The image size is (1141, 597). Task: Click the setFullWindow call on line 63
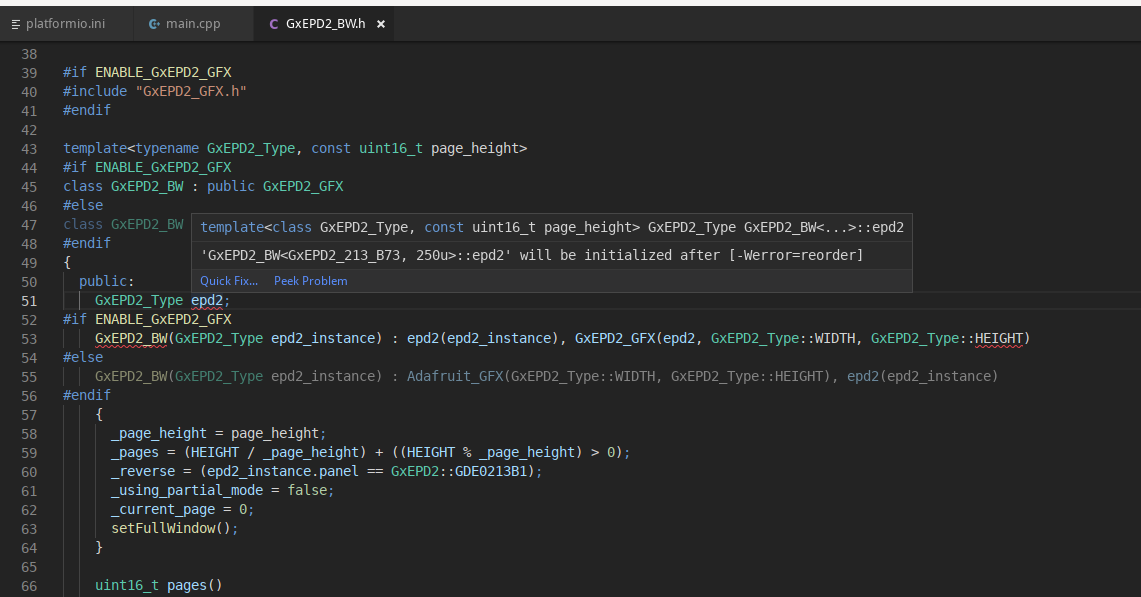[170, 529]
